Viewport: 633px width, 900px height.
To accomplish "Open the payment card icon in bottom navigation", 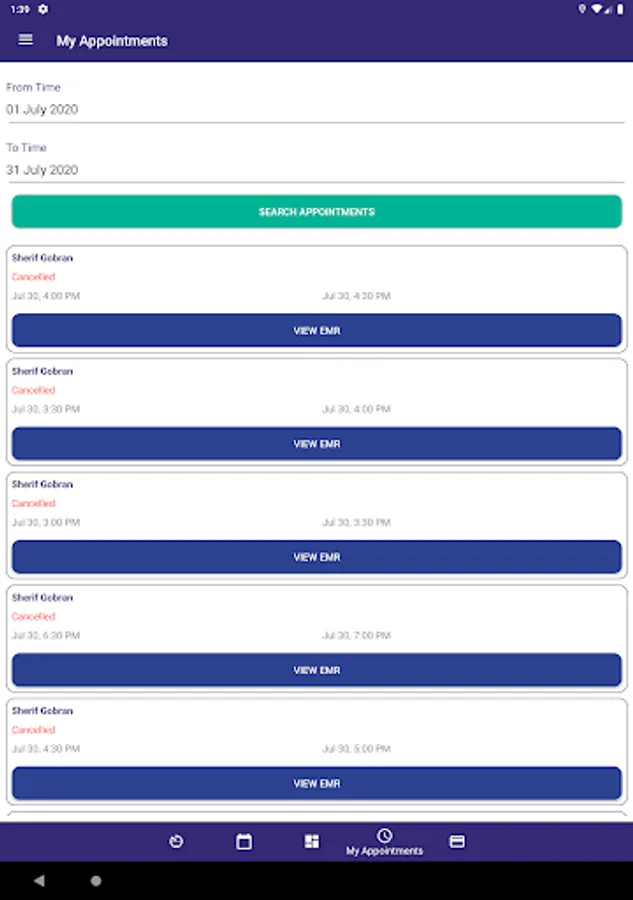I will [457, 841].
